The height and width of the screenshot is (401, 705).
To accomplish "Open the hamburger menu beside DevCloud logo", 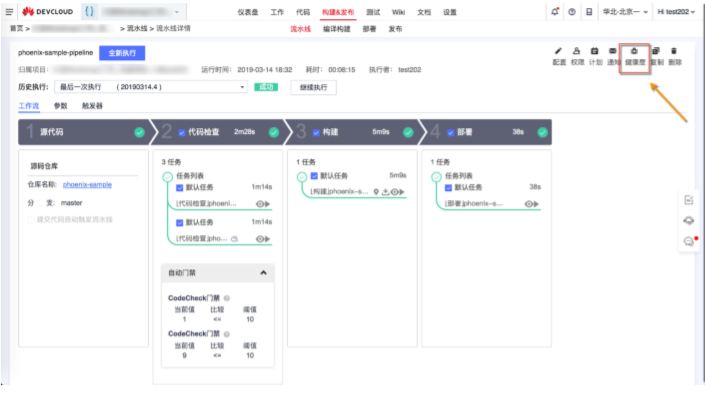I will pos(9,12).
